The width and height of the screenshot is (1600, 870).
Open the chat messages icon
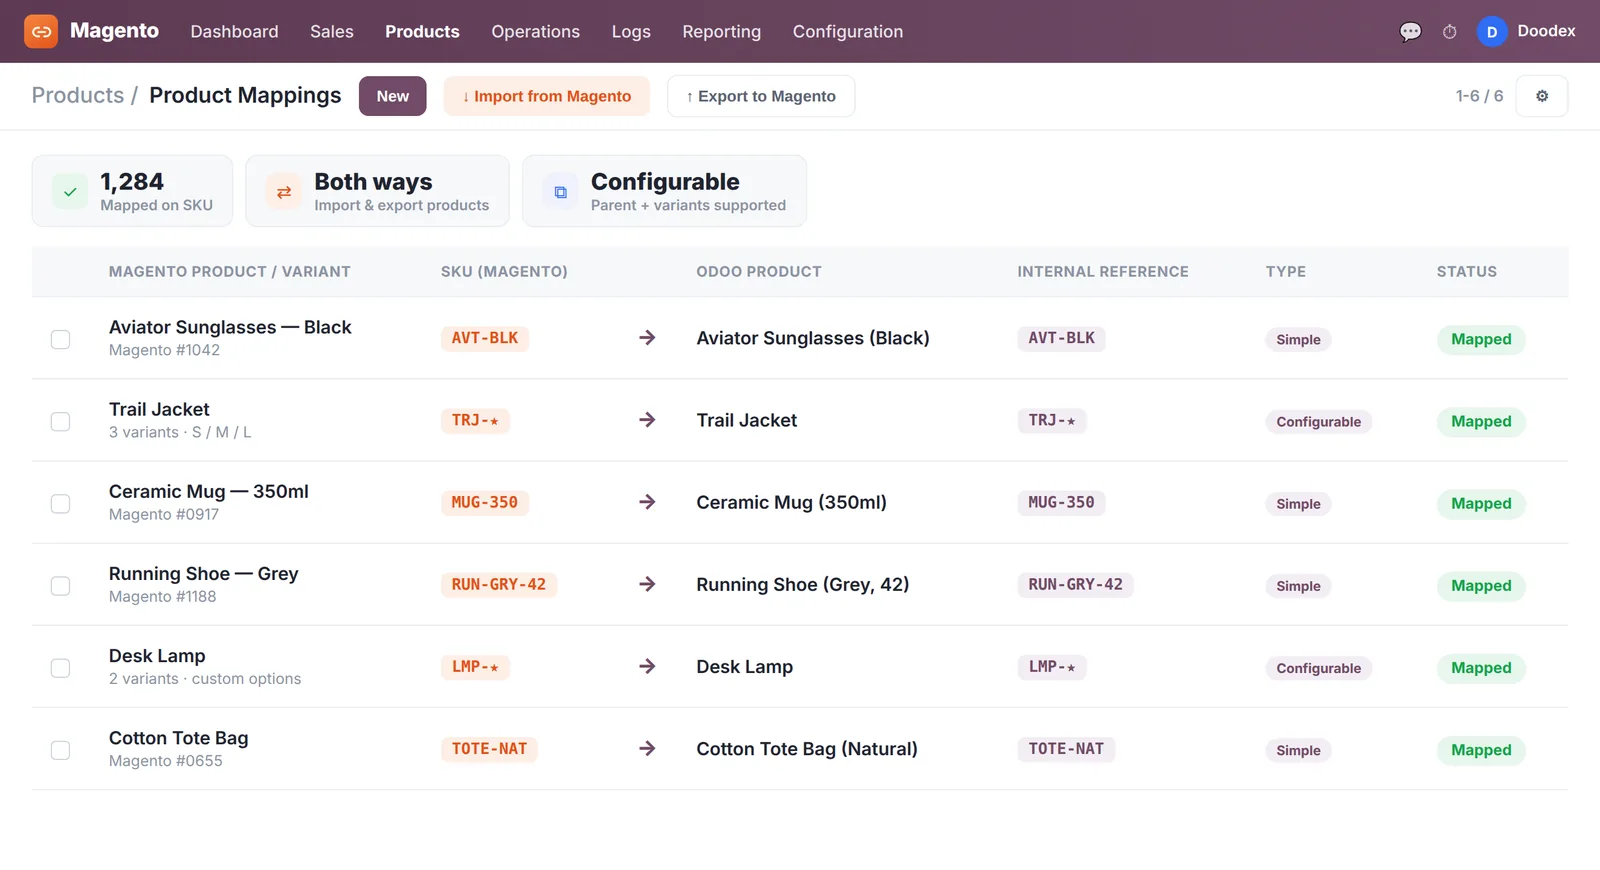[x=1410, y=32]
